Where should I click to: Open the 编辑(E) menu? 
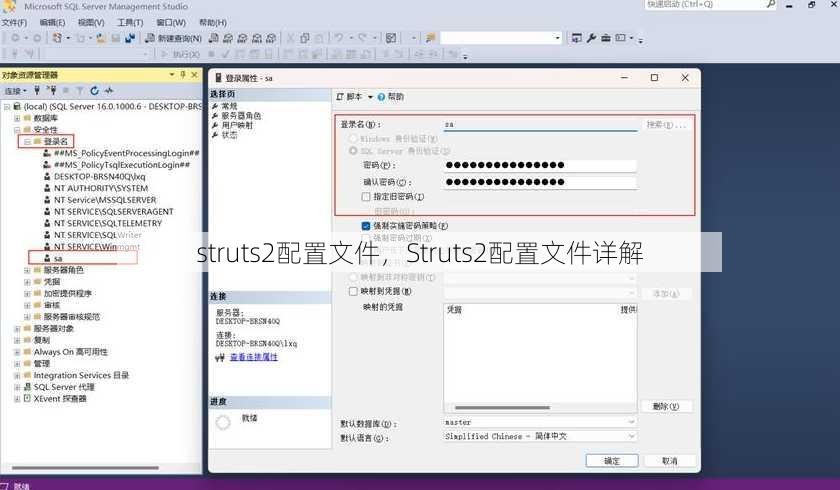pos(52,22)
